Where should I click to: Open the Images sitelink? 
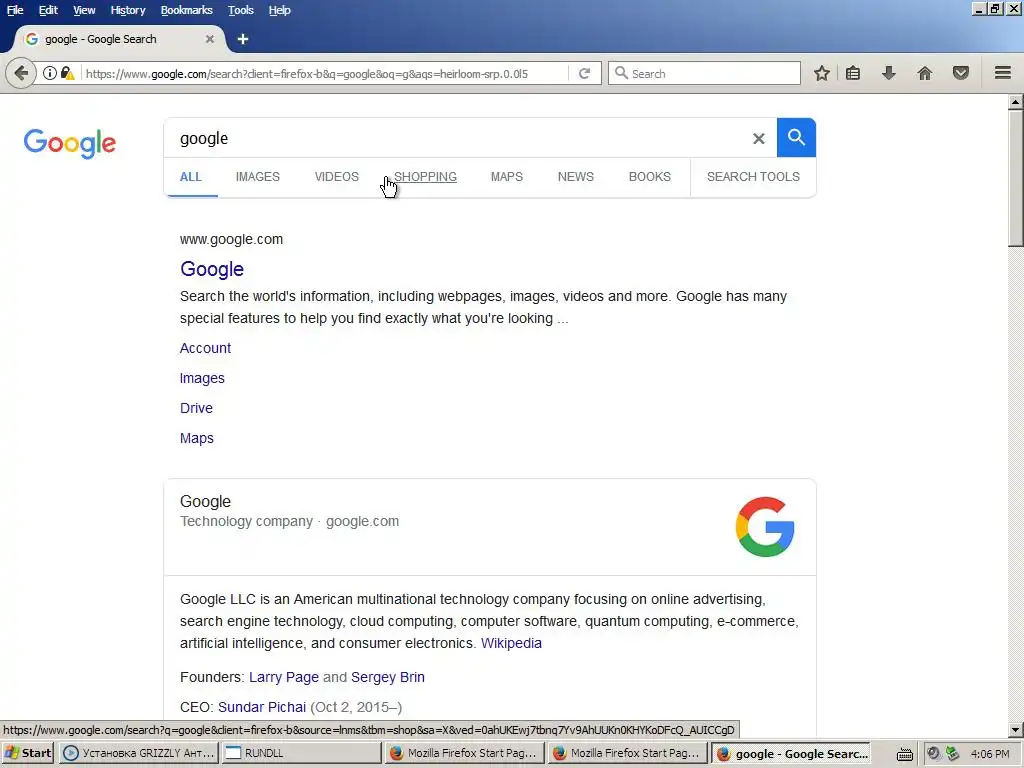[202, 378]
